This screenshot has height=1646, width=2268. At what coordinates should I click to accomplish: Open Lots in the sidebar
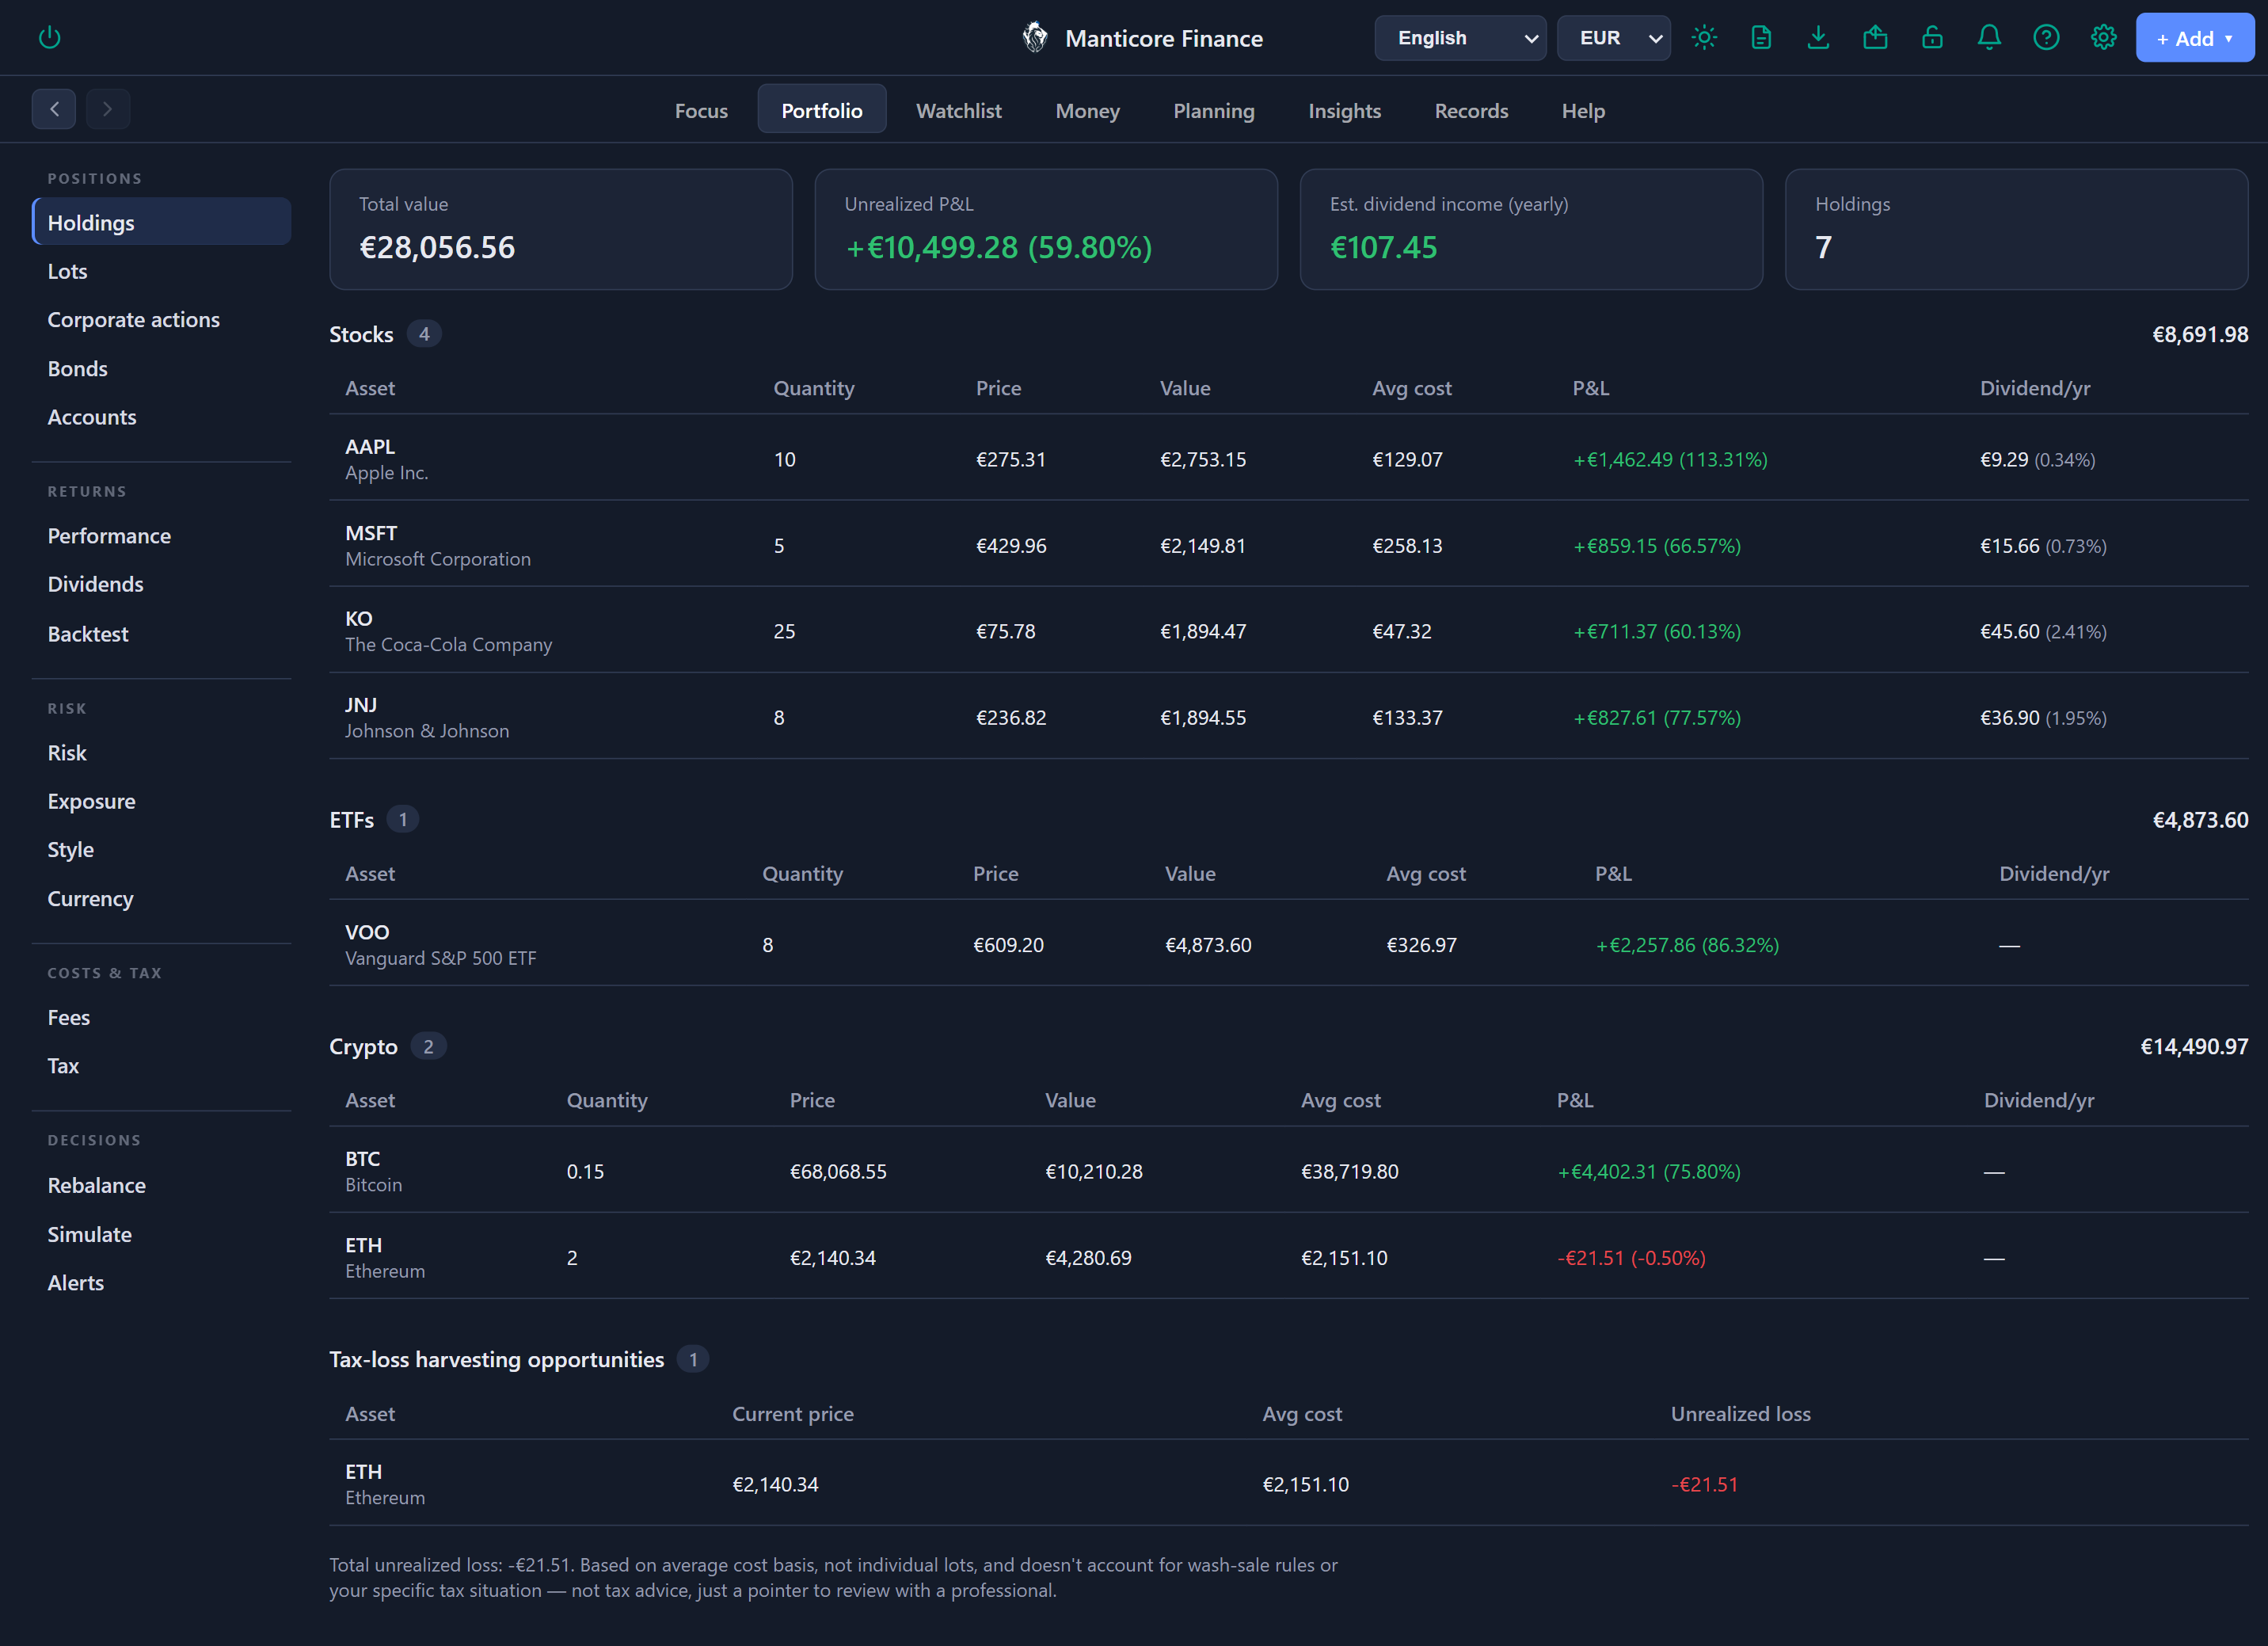(161, 271)
